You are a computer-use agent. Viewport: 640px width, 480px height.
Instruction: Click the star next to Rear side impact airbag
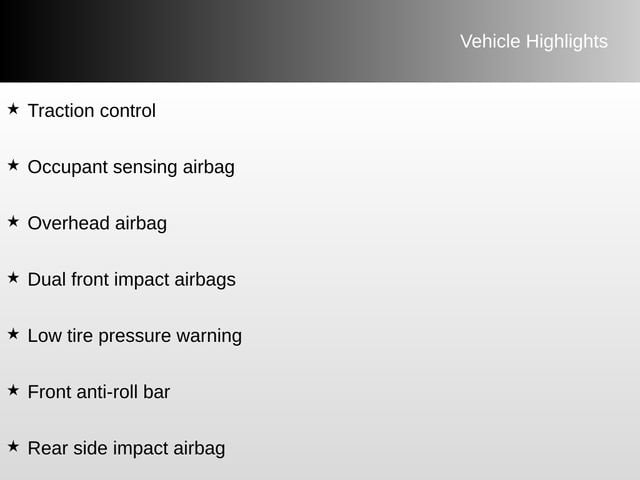pos(13,446)
